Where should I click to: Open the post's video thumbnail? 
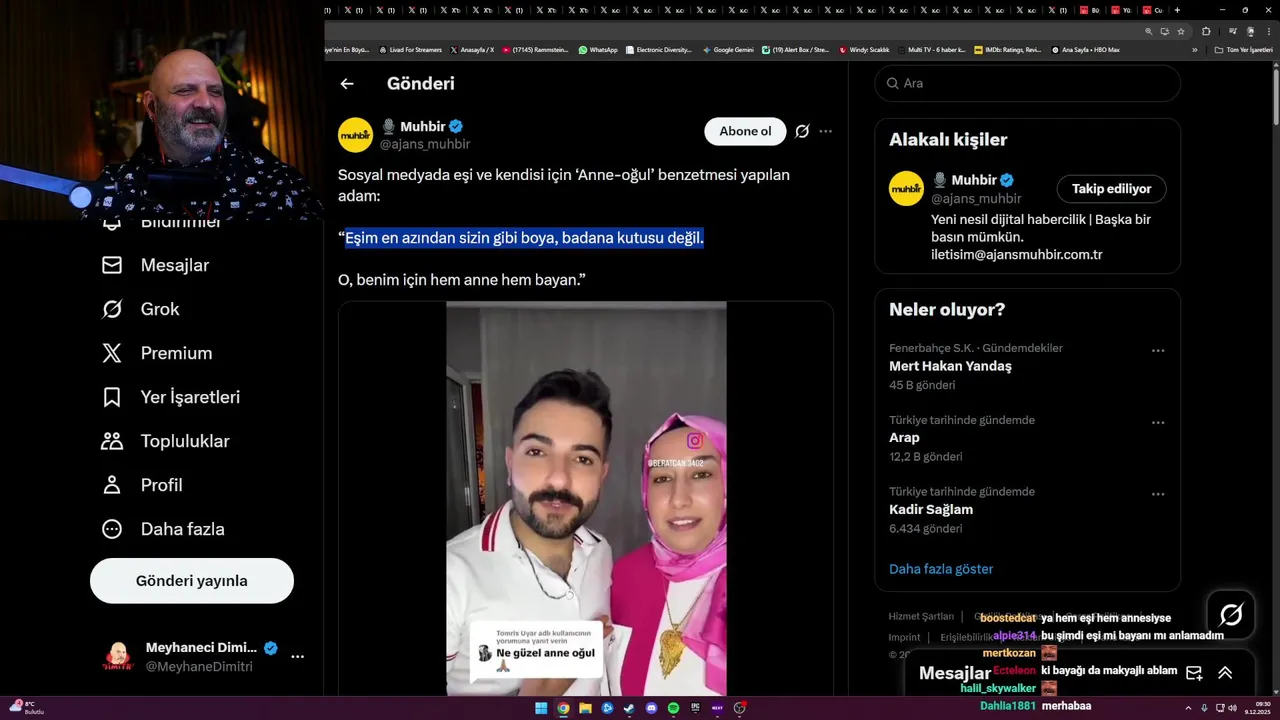click(x=586, y=498)
